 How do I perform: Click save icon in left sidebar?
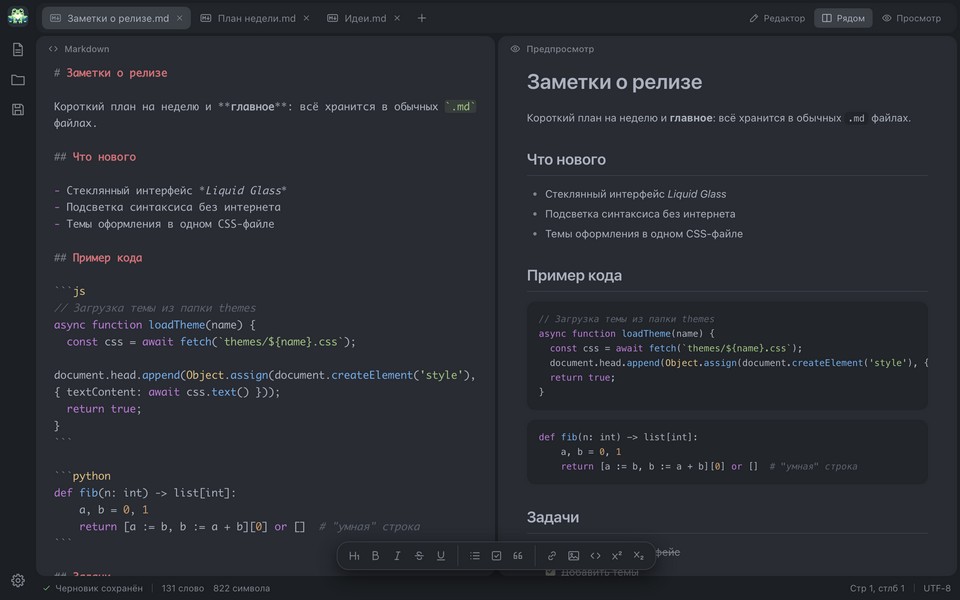pyautogui.click(x=18, y=110)
